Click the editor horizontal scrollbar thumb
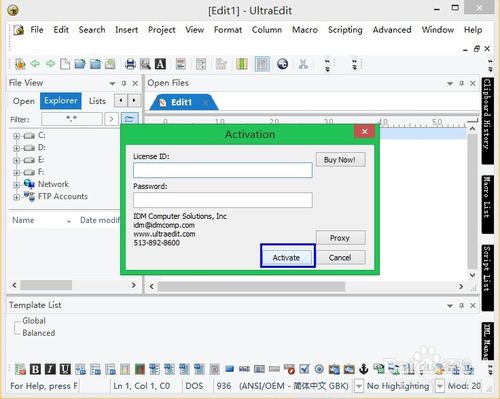The image size is (500, 399). [251, 286]
